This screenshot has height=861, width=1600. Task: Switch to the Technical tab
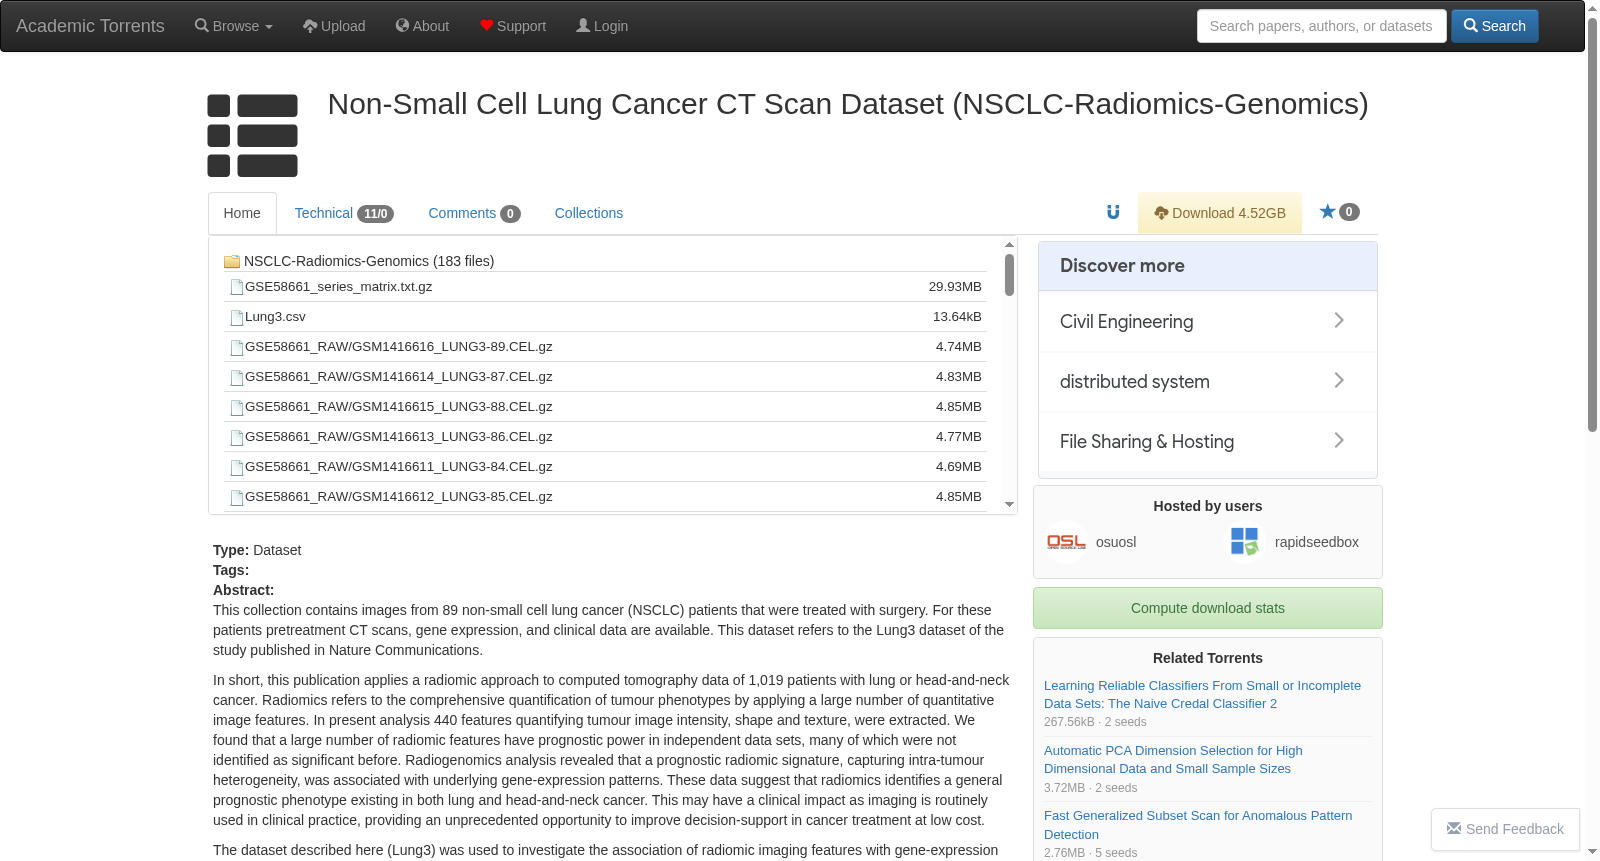click(x=344, y=213)
